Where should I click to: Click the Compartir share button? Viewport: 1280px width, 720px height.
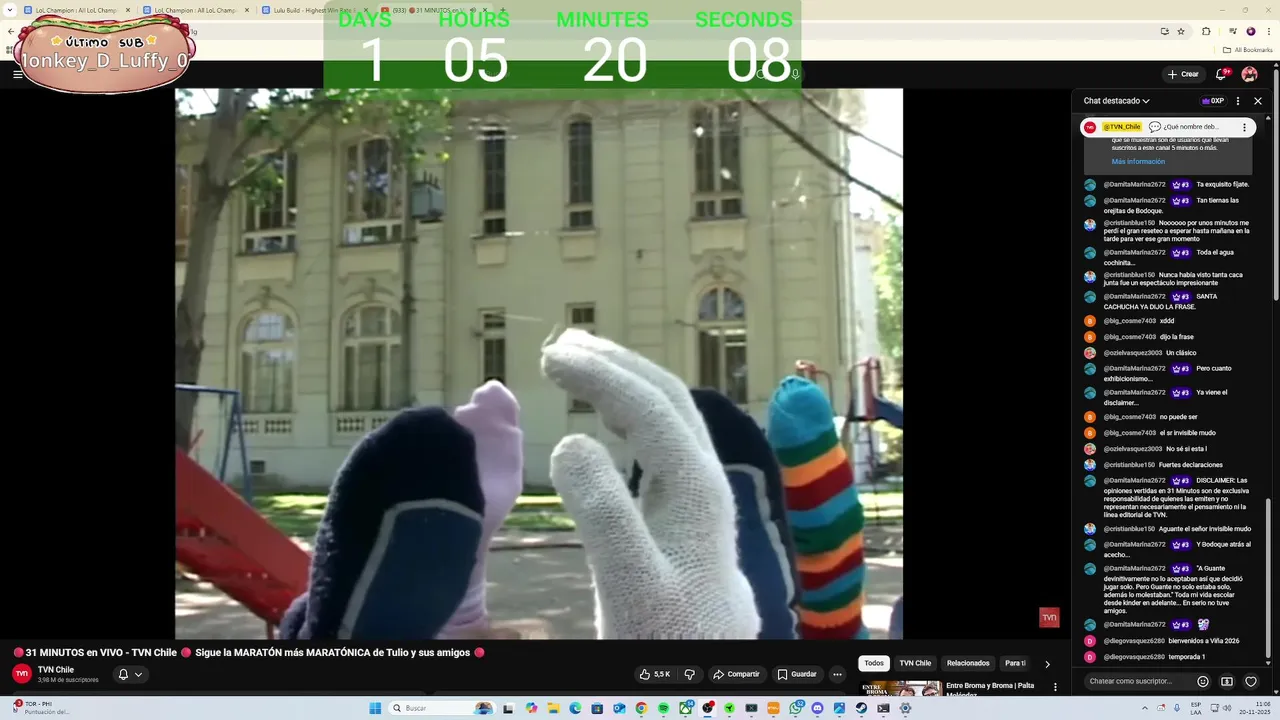point(736,674)
